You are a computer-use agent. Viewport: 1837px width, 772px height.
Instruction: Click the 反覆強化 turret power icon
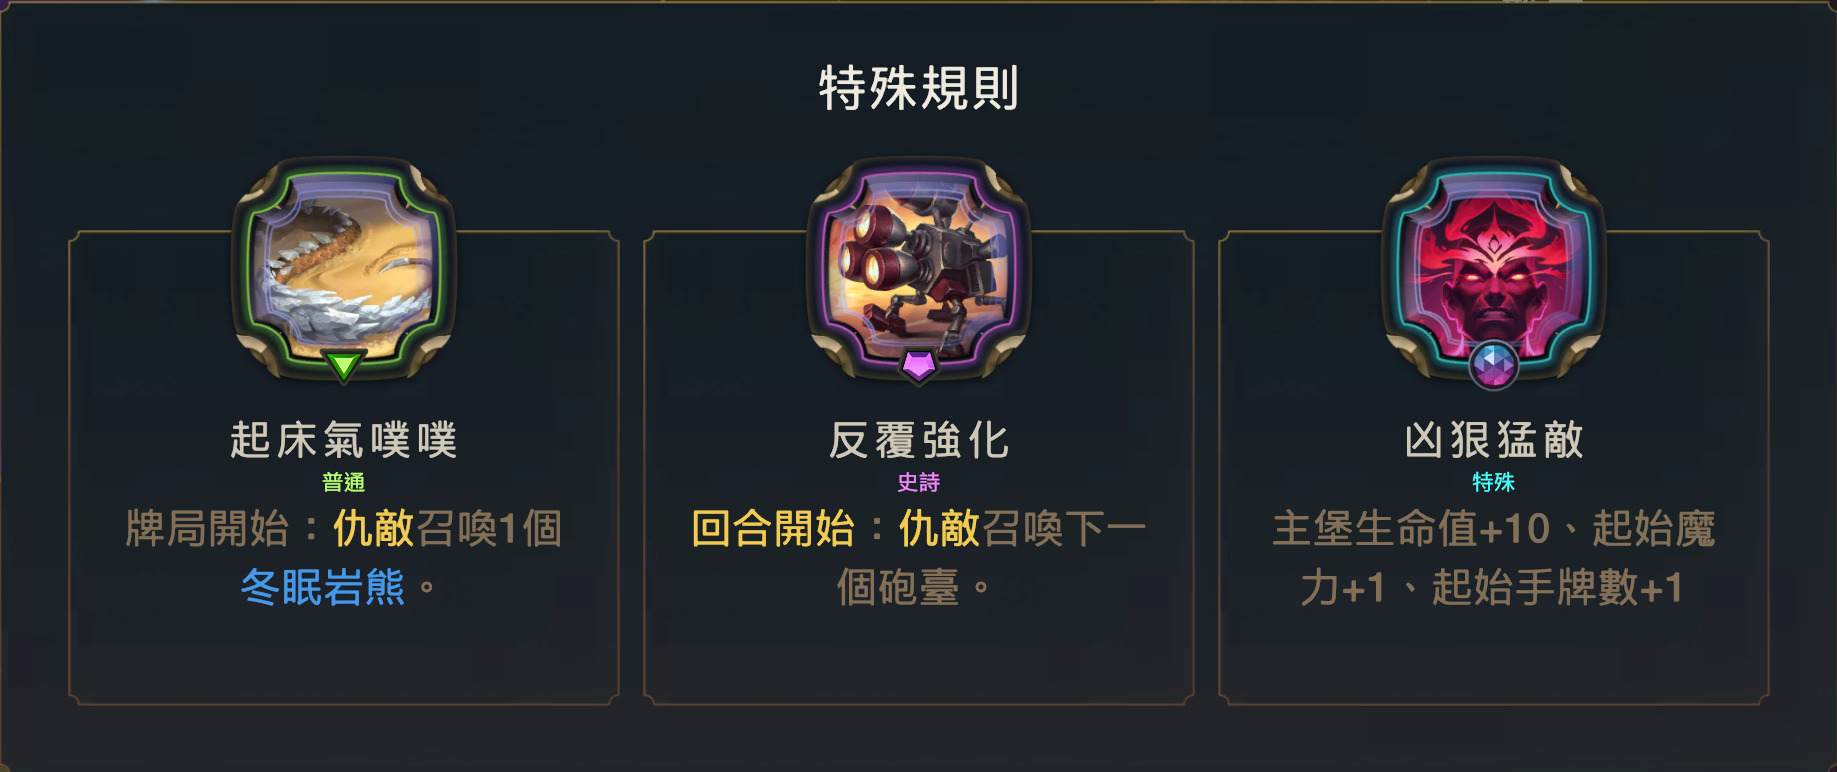tap(919, 268)
